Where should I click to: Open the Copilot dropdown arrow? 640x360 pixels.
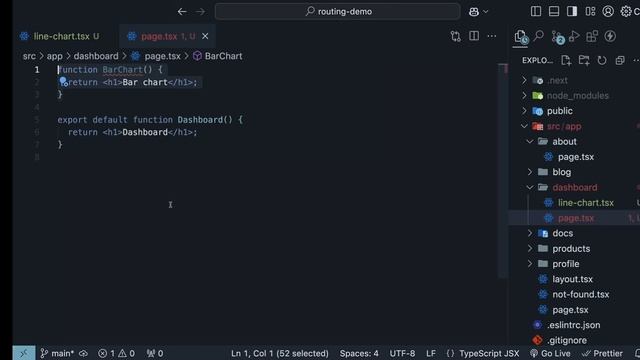(x=485, y=12)
